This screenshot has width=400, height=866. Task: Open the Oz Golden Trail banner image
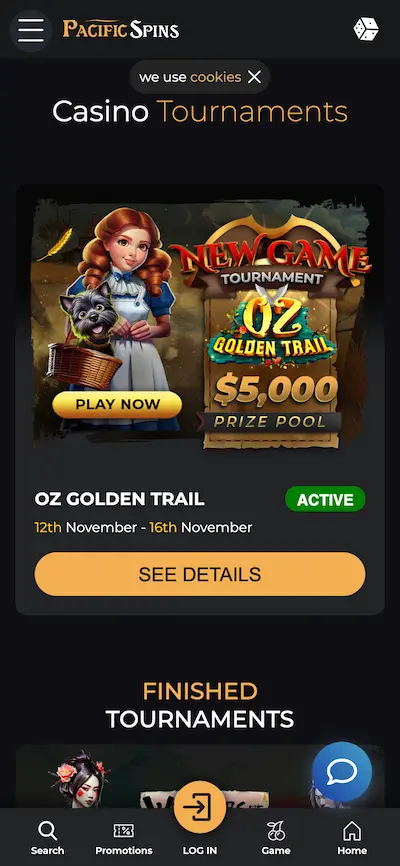(x=200, y=325)
